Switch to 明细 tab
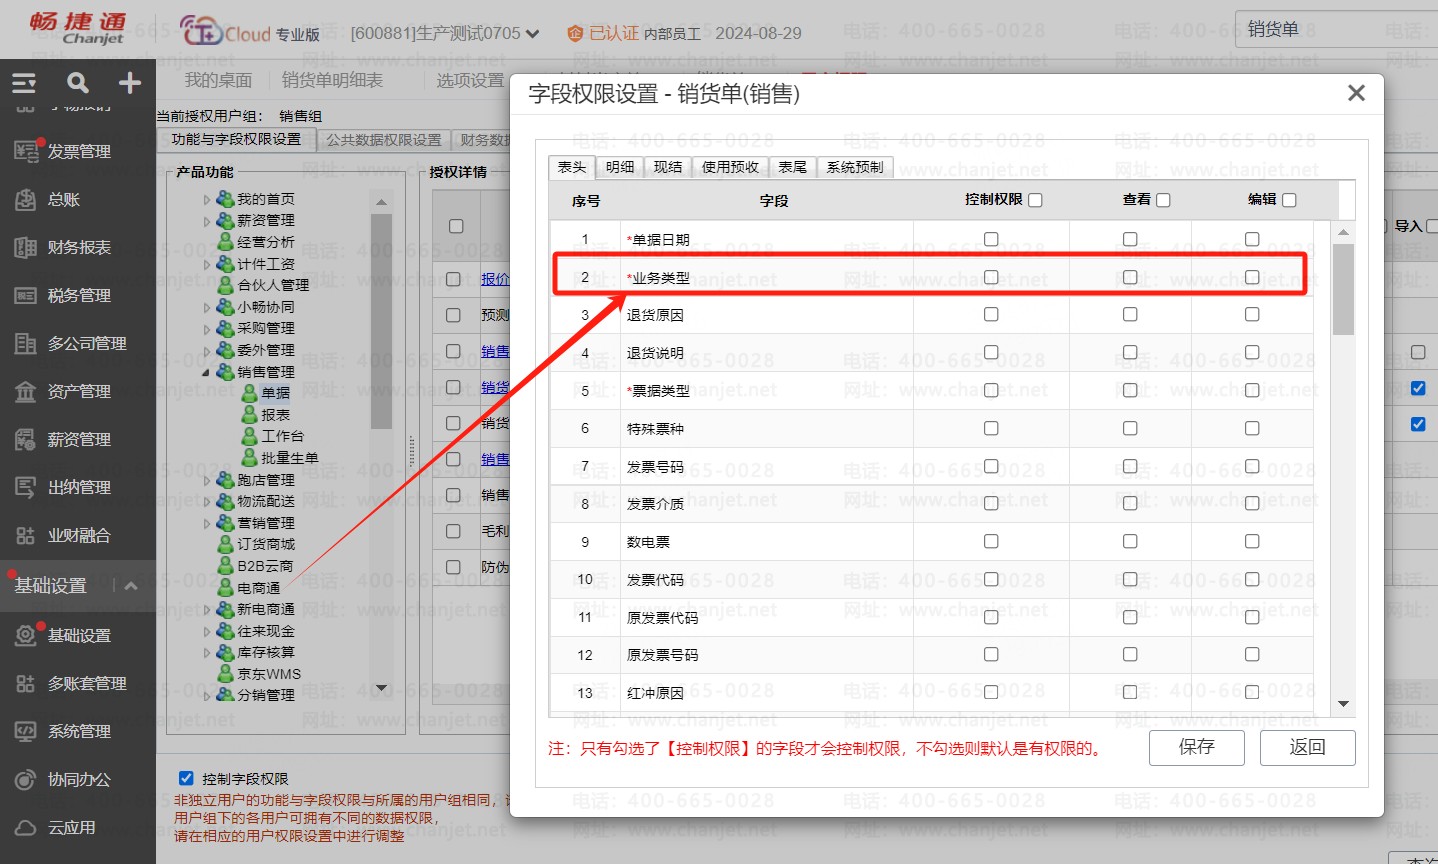The height and width of the screenshot is (864, 1438). click(x=620, y=167)
